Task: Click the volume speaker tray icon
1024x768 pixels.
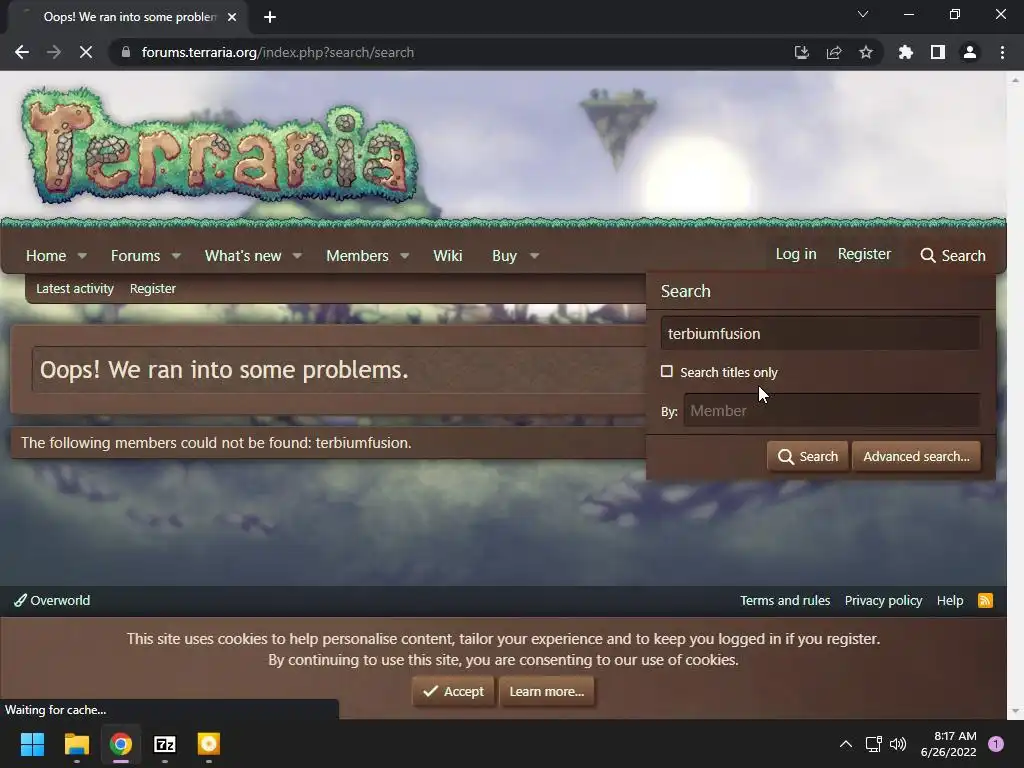Action: pyautogui.click(x=898, y=744)
